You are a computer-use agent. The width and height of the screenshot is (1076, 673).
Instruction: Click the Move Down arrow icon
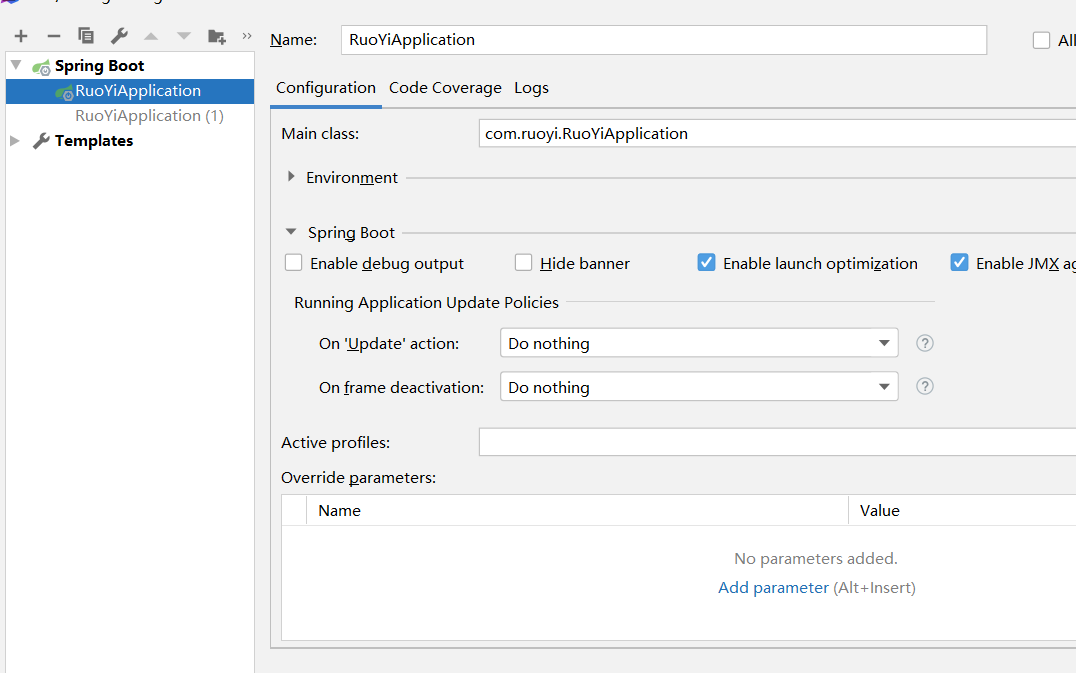[x=183, y=36]
